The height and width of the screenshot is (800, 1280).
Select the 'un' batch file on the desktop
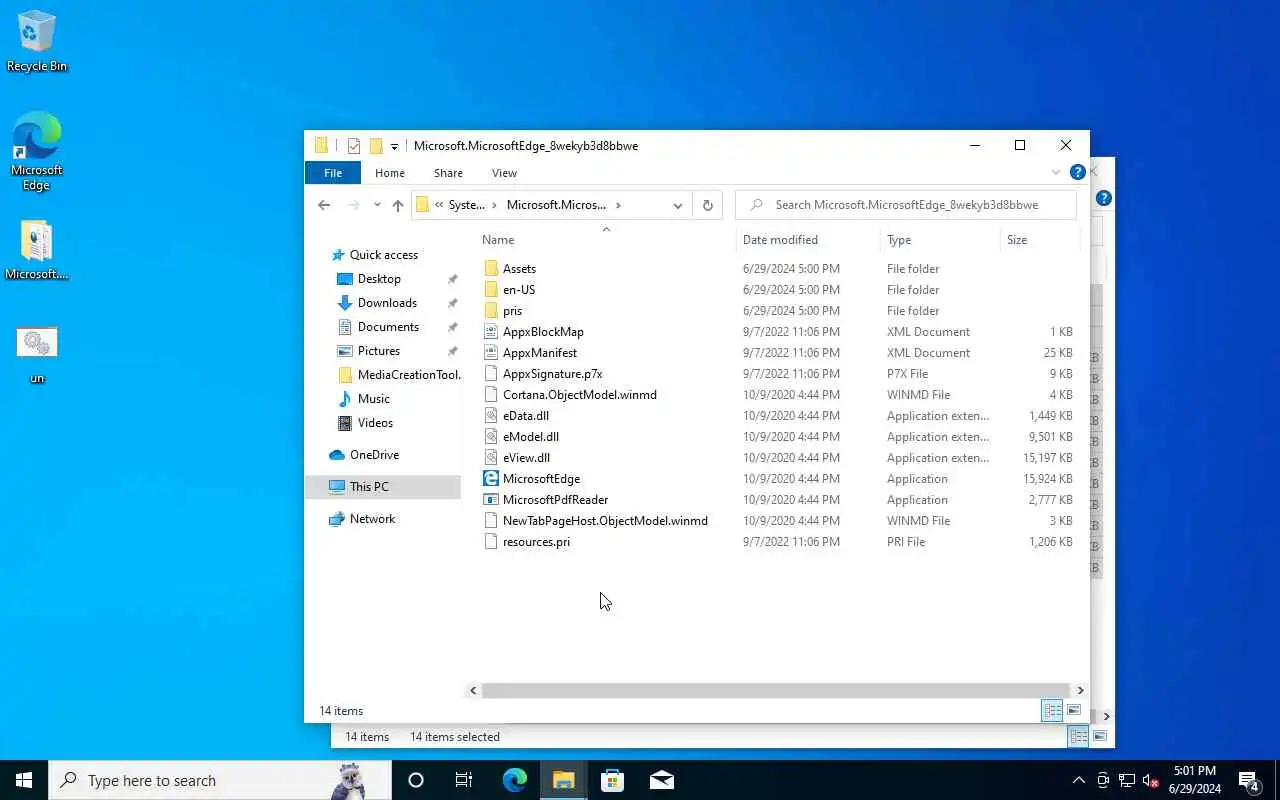click(x=37, y=355)
